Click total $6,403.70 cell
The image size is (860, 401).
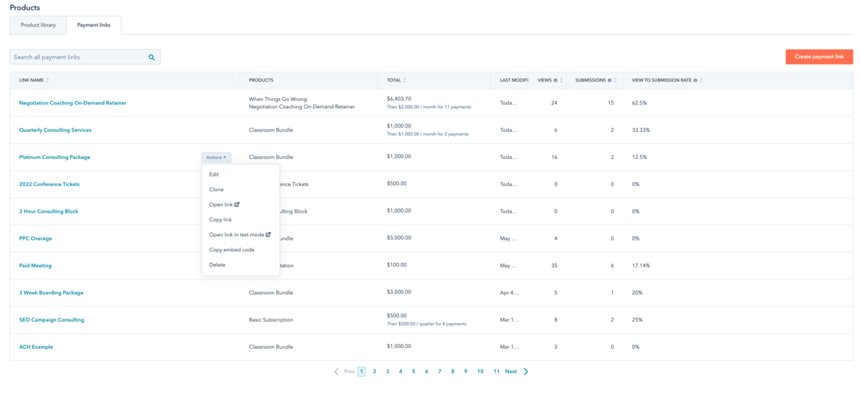click(x=399, y=99)
